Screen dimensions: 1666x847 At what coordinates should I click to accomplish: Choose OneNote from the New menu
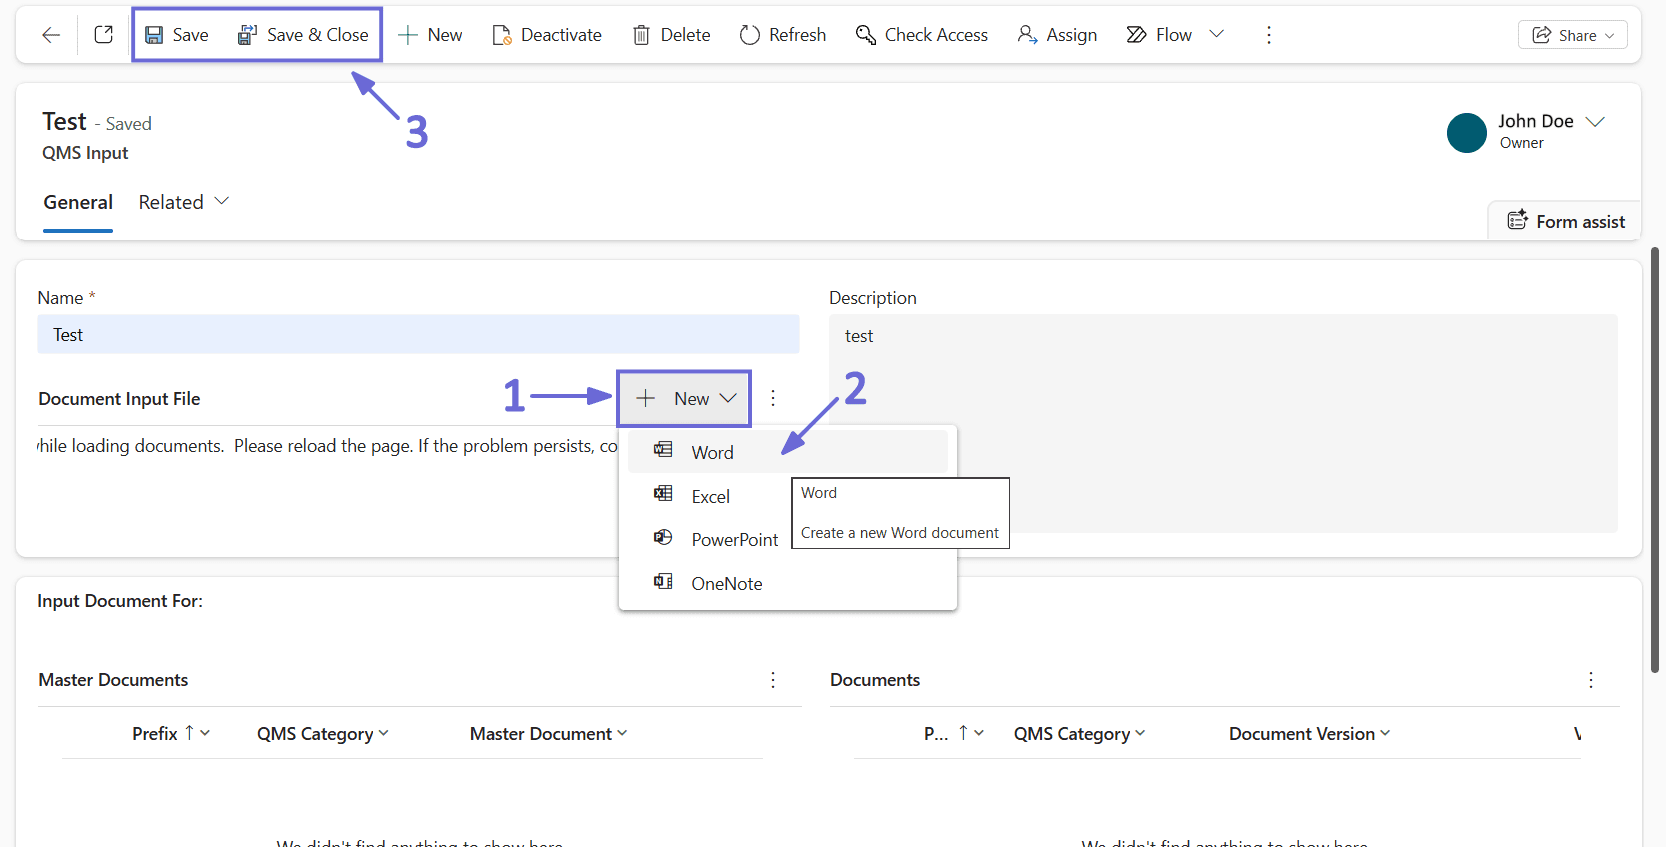pos(788,583)
